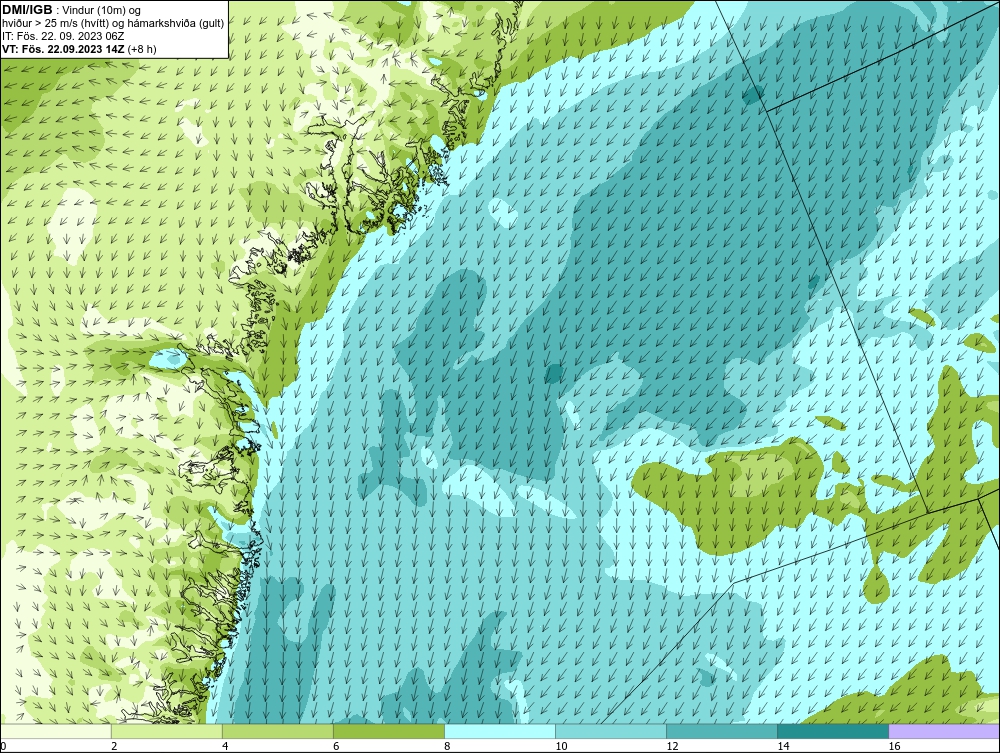Click the 'DMI/IGB' title text

coord(27,10)
